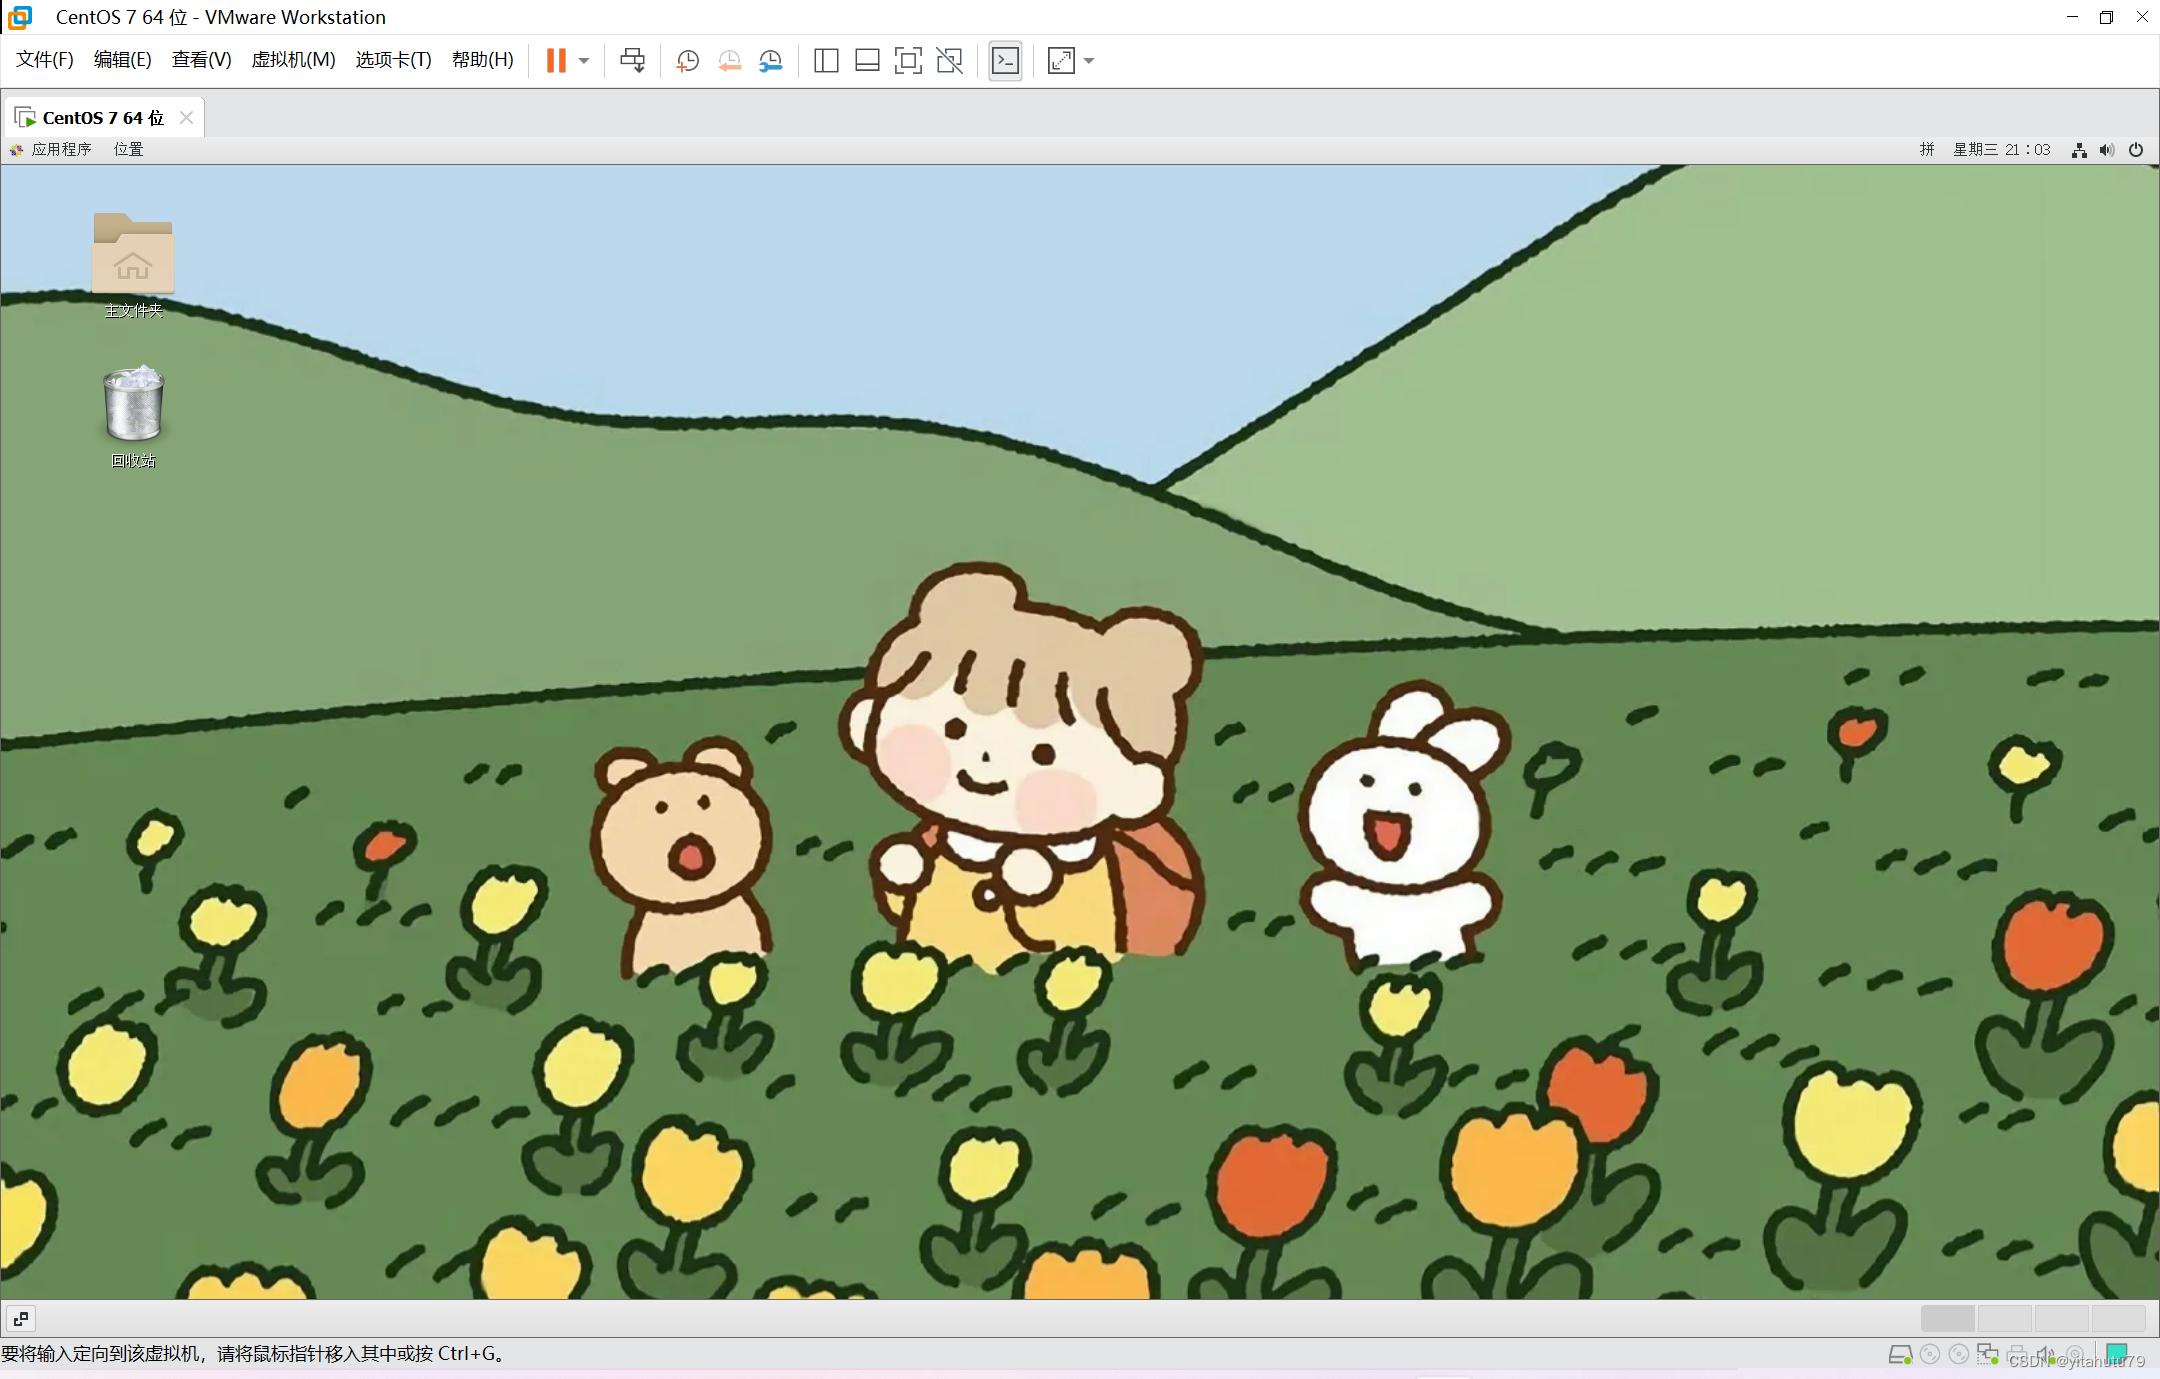The image size is (2160, 1379).
Task: Open the 查看(V) menu
Action: pos(201,60)
